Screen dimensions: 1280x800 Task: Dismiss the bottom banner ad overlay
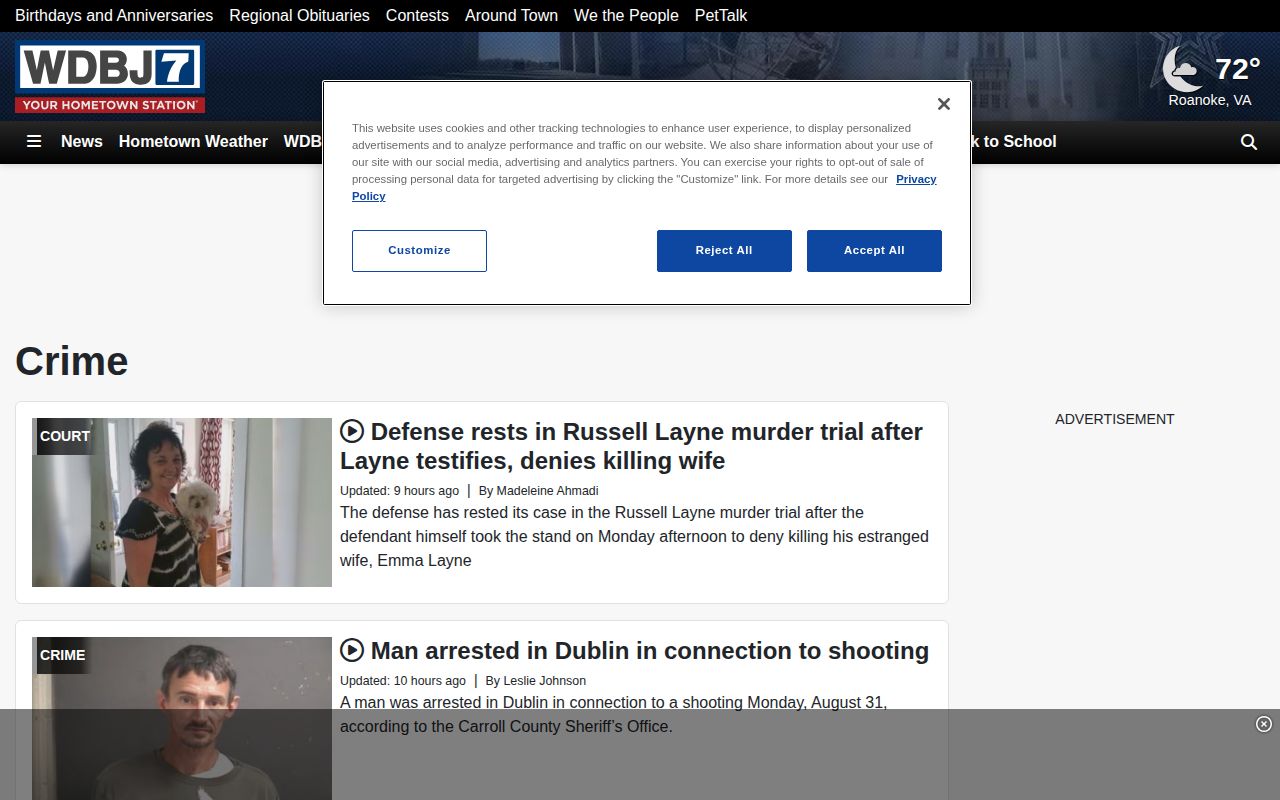coord(1263,724)
